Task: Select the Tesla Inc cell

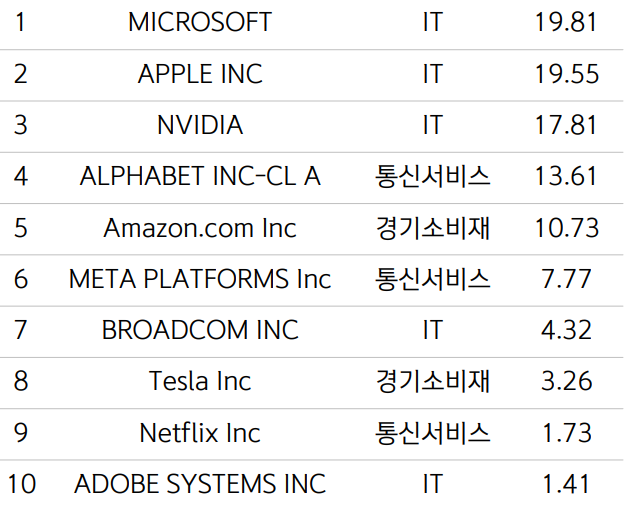Action: pos(200,381)
